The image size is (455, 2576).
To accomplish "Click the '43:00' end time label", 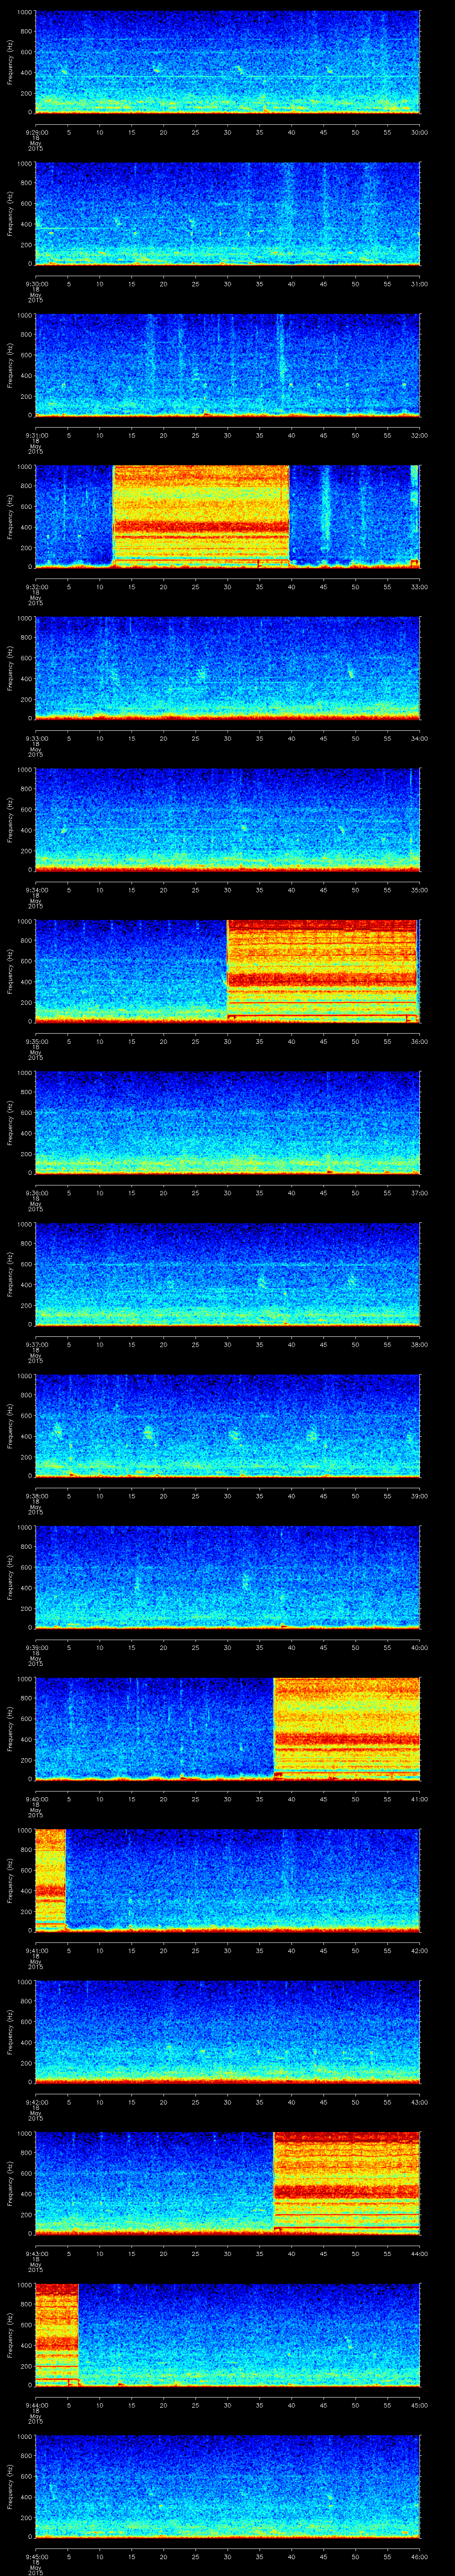I will coord(420,2102).
